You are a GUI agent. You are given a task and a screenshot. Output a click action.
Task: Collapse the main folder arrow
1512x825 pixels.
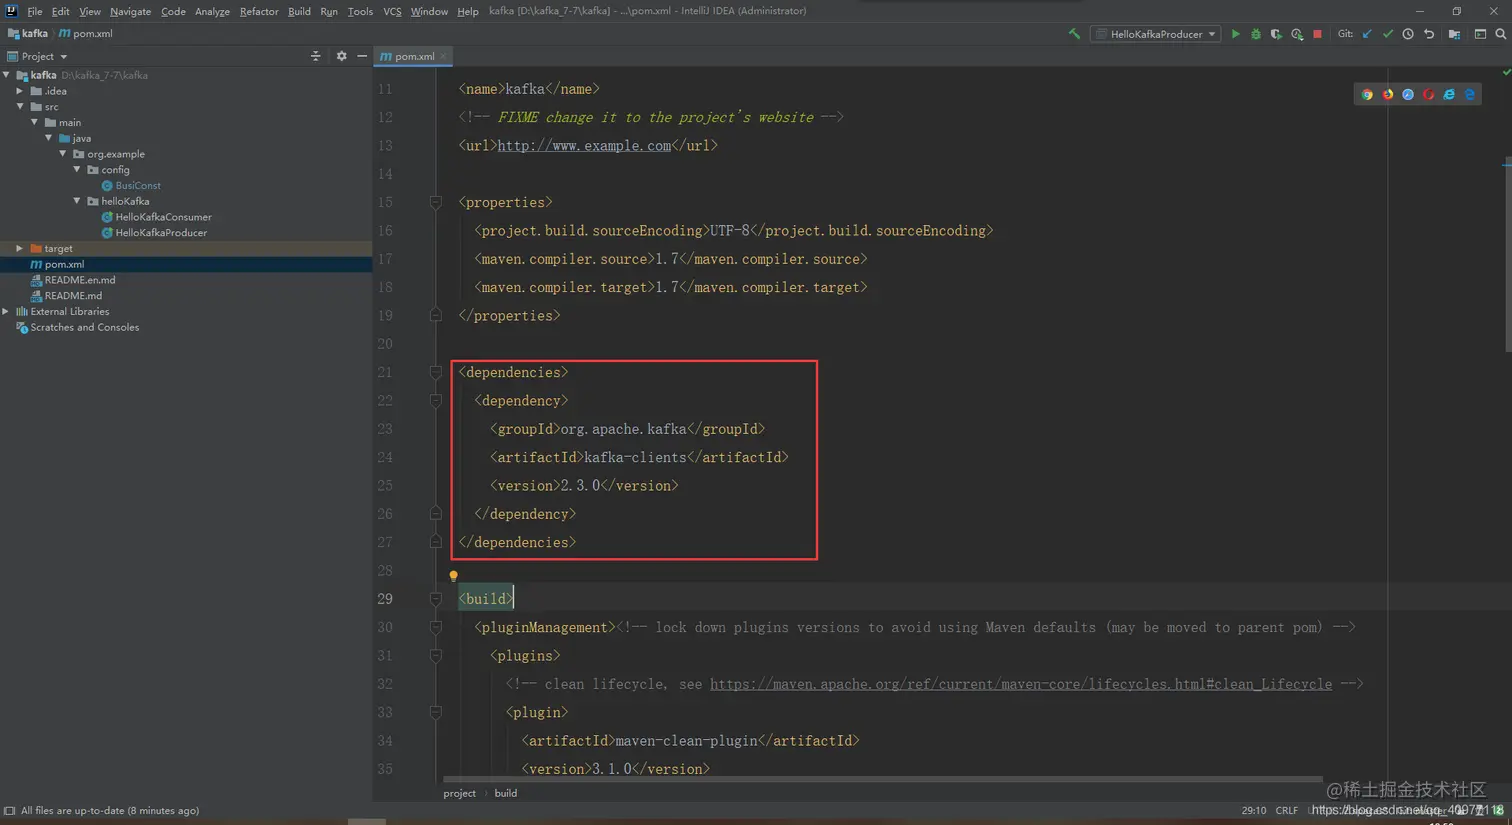pyautogui.click(x=35, y=122)
